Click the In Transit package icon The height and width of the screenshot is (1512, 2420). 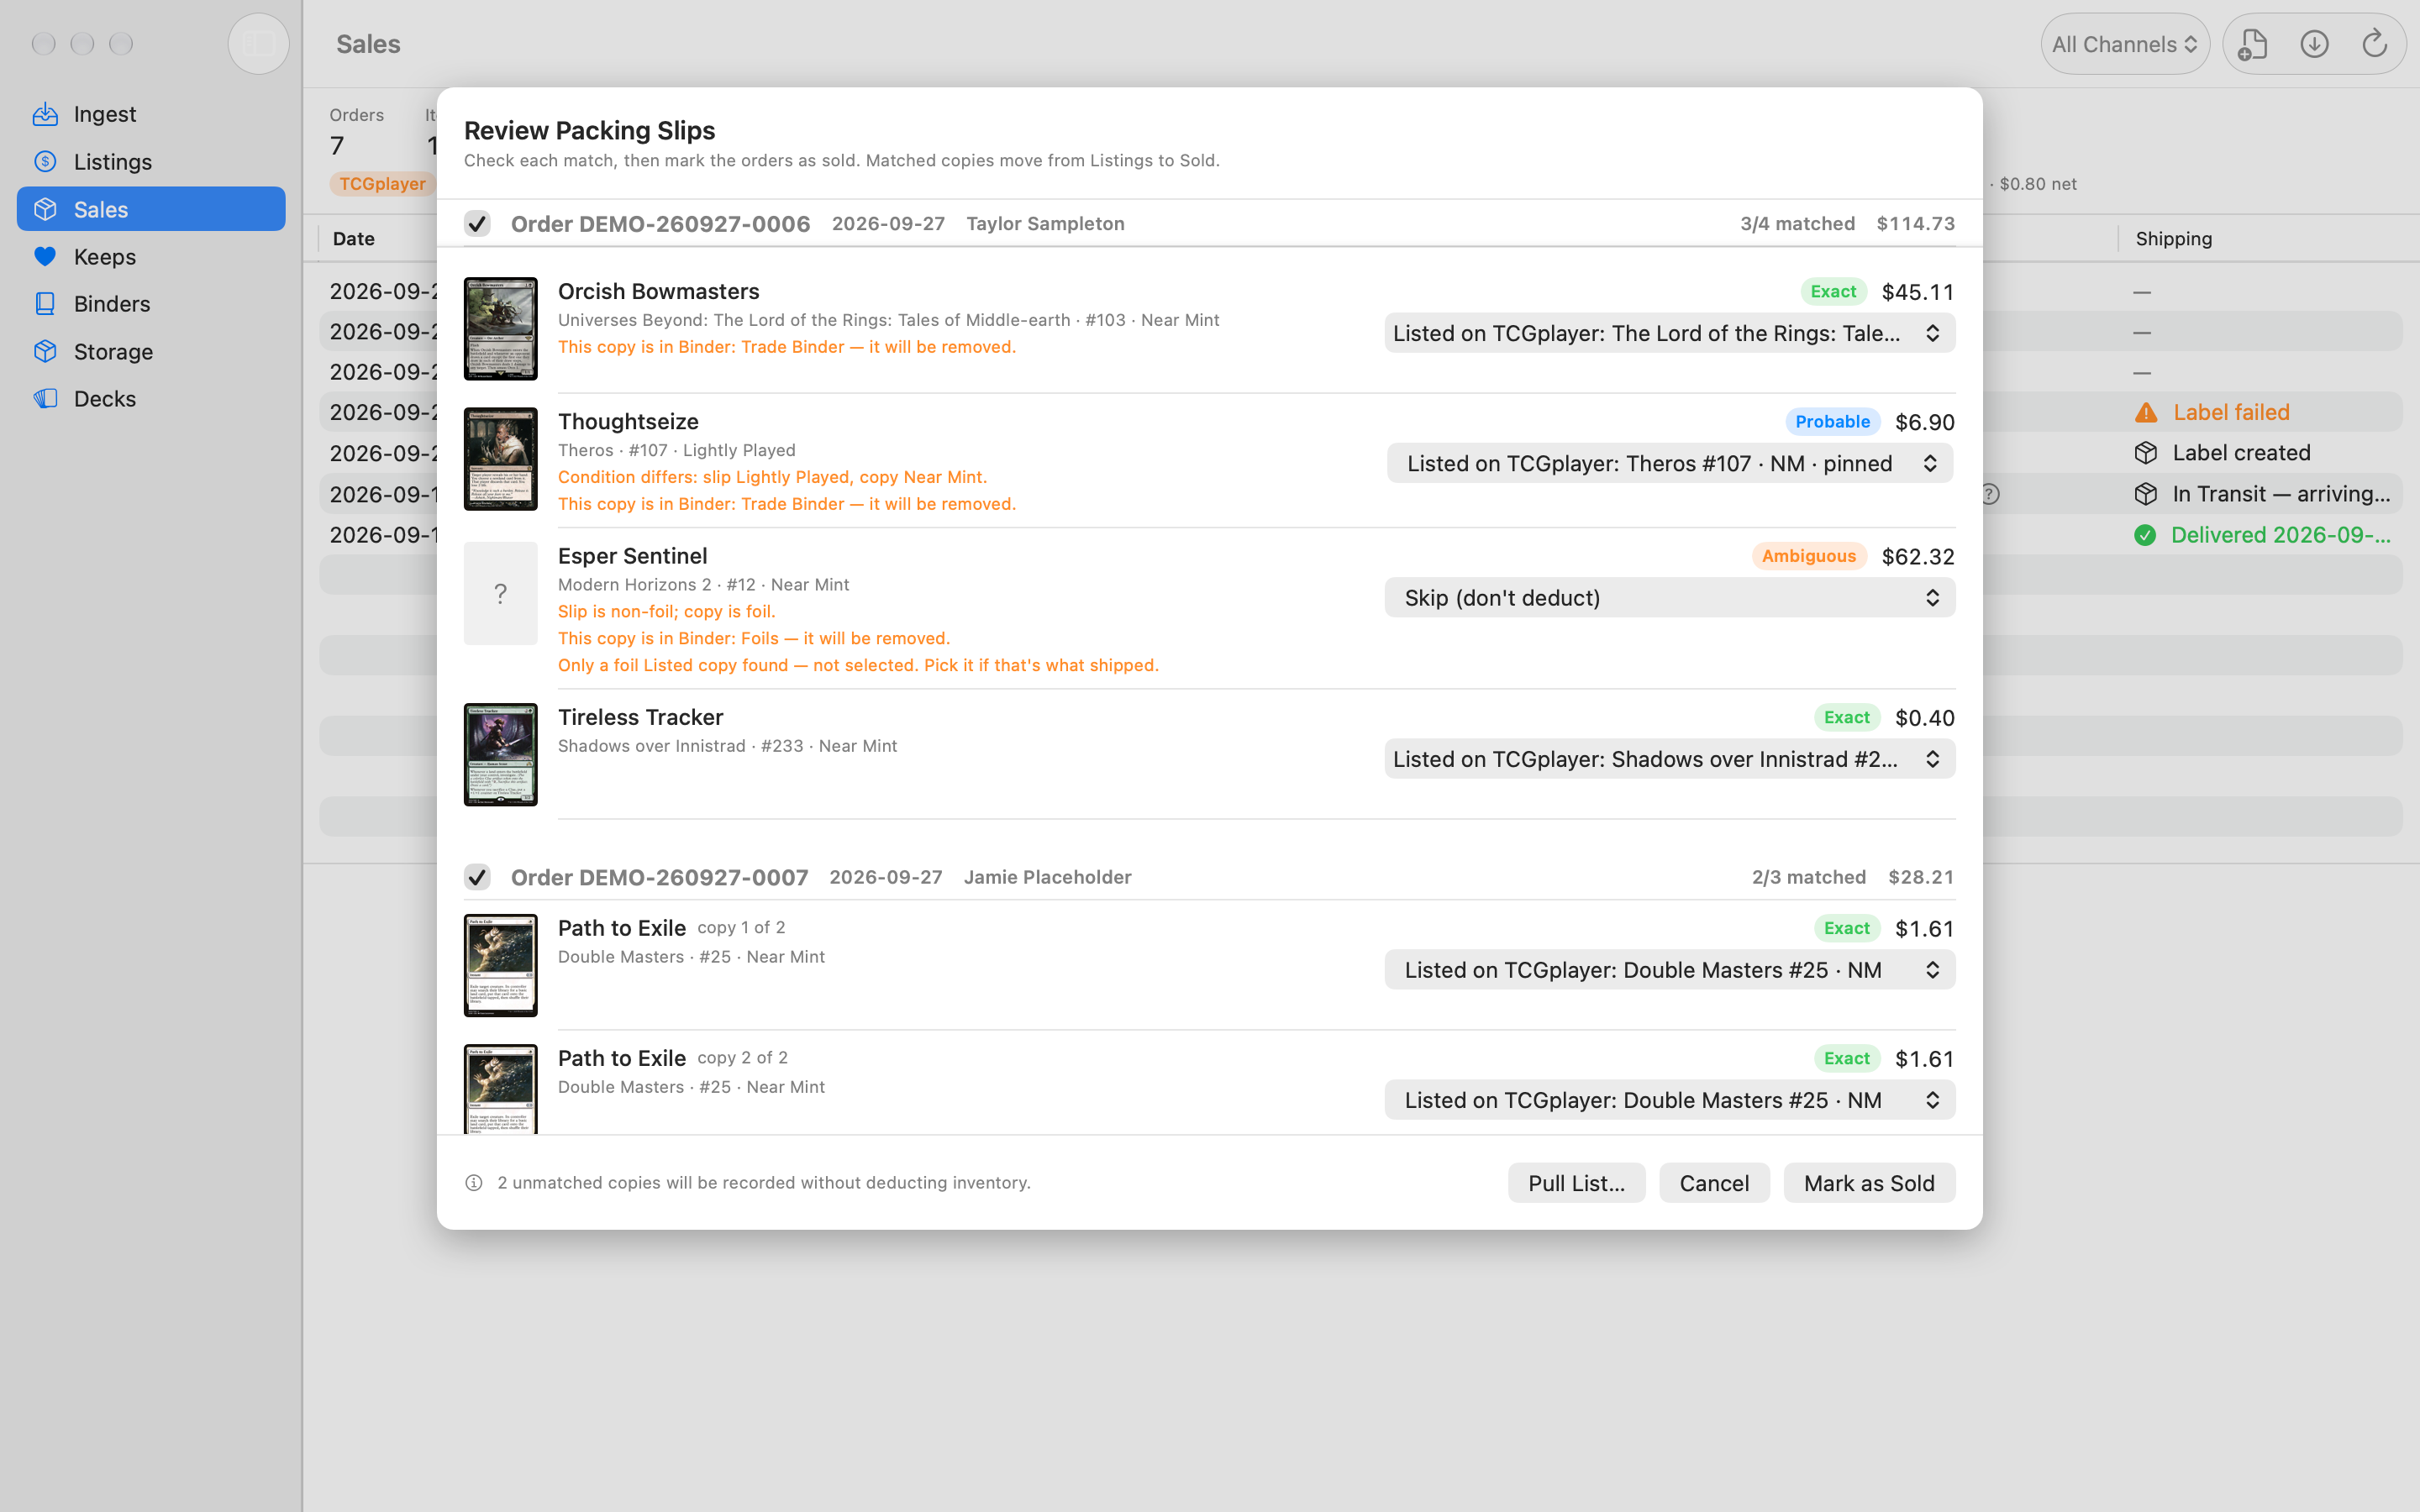click(2146, 494)
